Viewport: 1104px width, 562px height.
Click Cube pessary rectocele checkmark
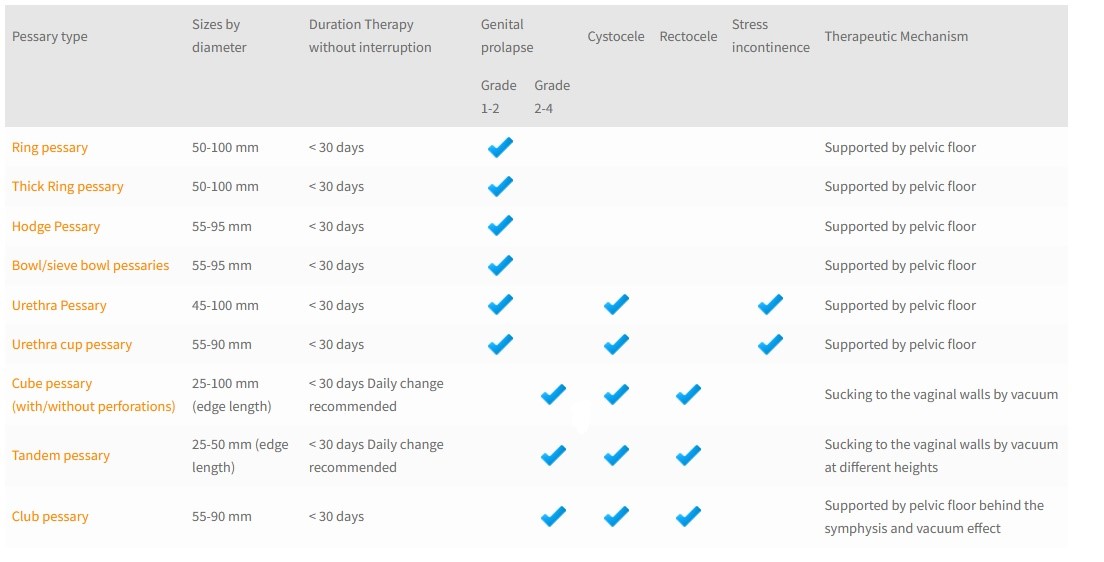(x=688, y=395)
